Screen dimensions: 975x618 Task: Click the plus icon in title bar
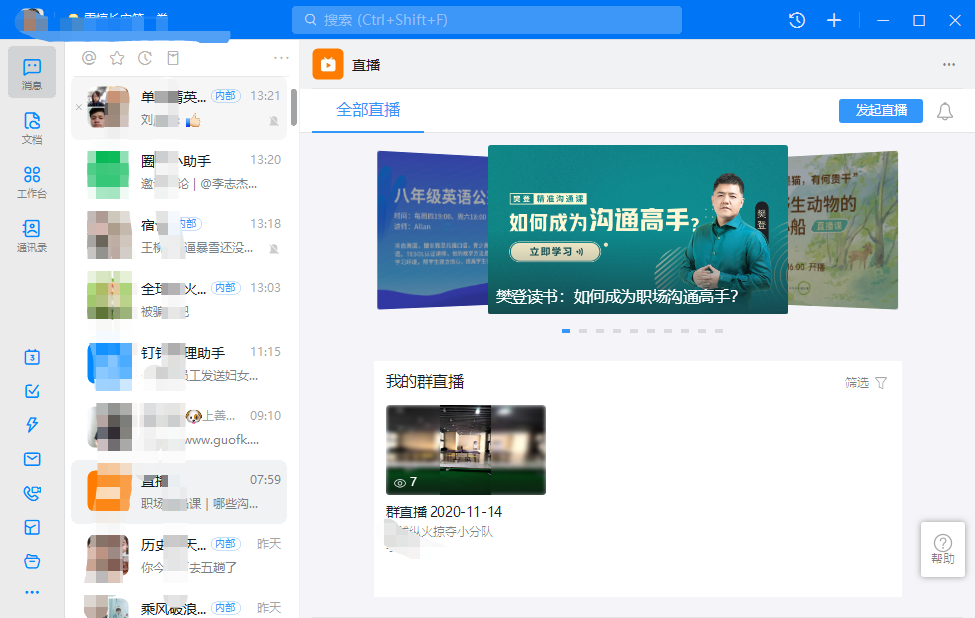[834, 20]
